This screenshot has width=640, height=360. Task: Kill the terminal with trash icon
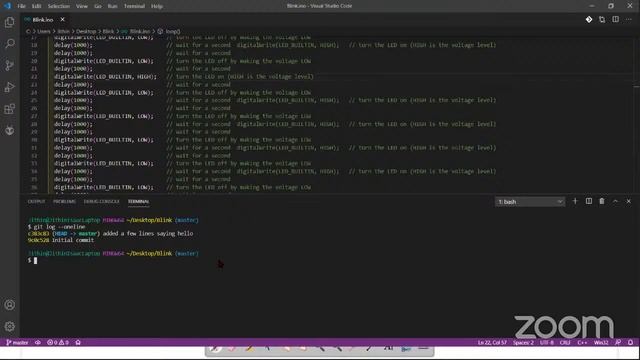point(602,201)
